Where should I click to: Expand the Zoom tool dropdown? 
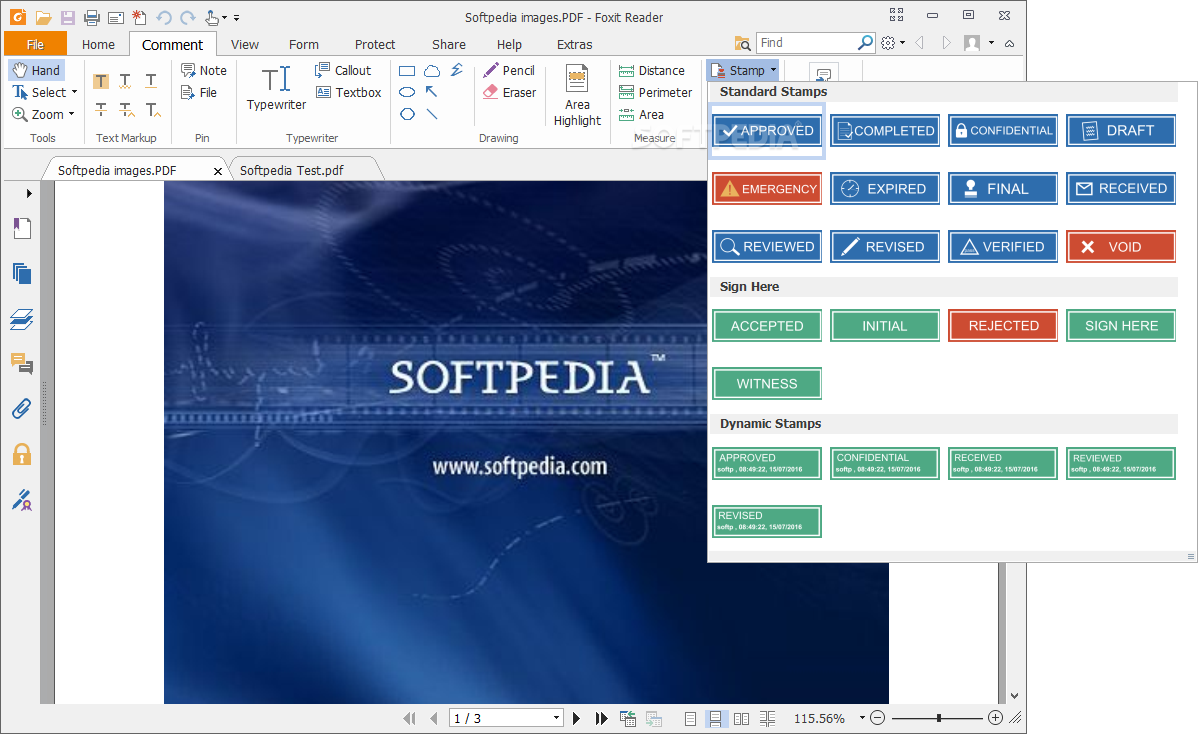71,115
